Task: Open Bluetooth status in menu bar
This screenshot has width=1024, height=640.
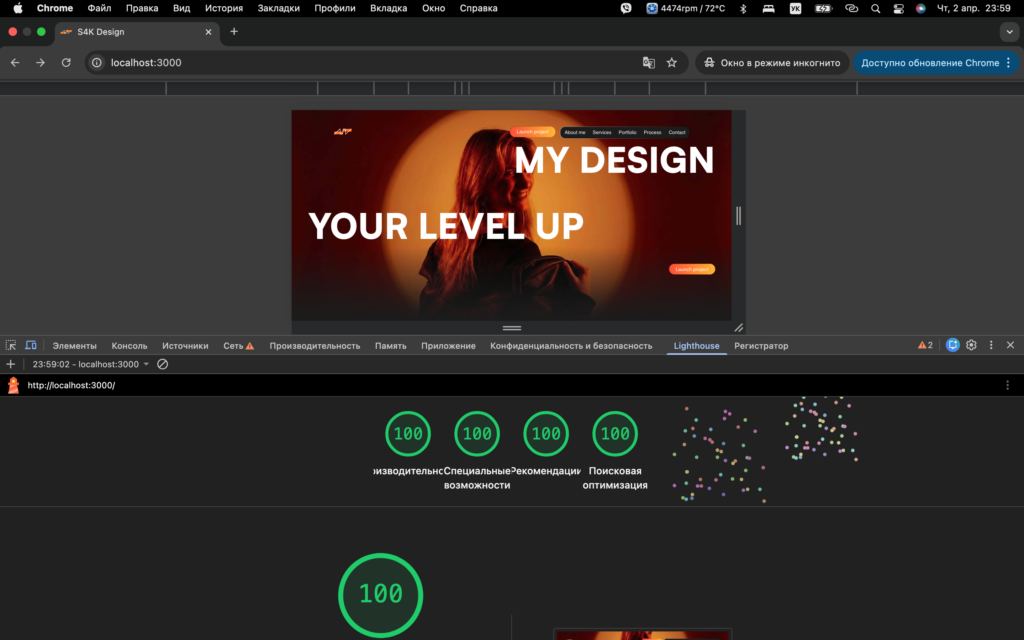Action: coord(743,8)
